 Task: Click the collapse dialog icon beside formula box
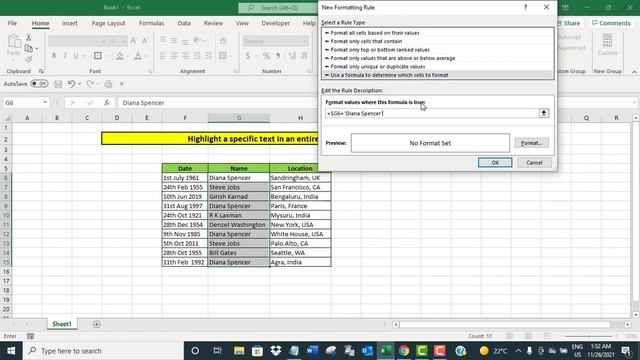[x=544, y=113]
